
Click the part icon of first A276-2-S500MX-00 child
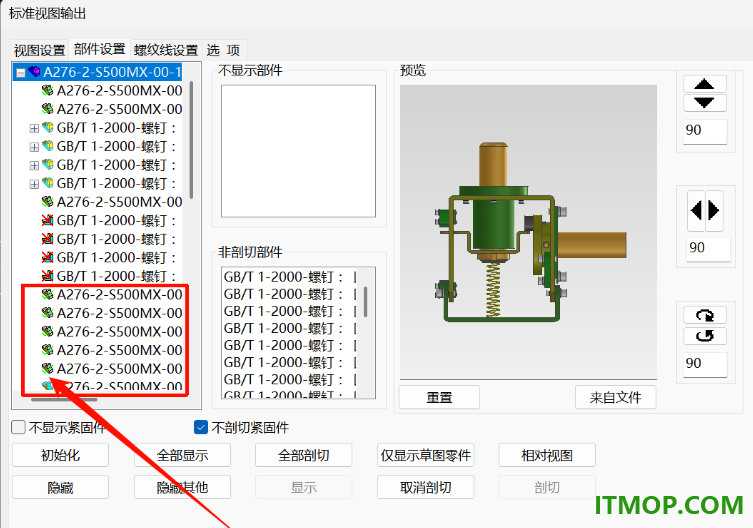[48, 90]
